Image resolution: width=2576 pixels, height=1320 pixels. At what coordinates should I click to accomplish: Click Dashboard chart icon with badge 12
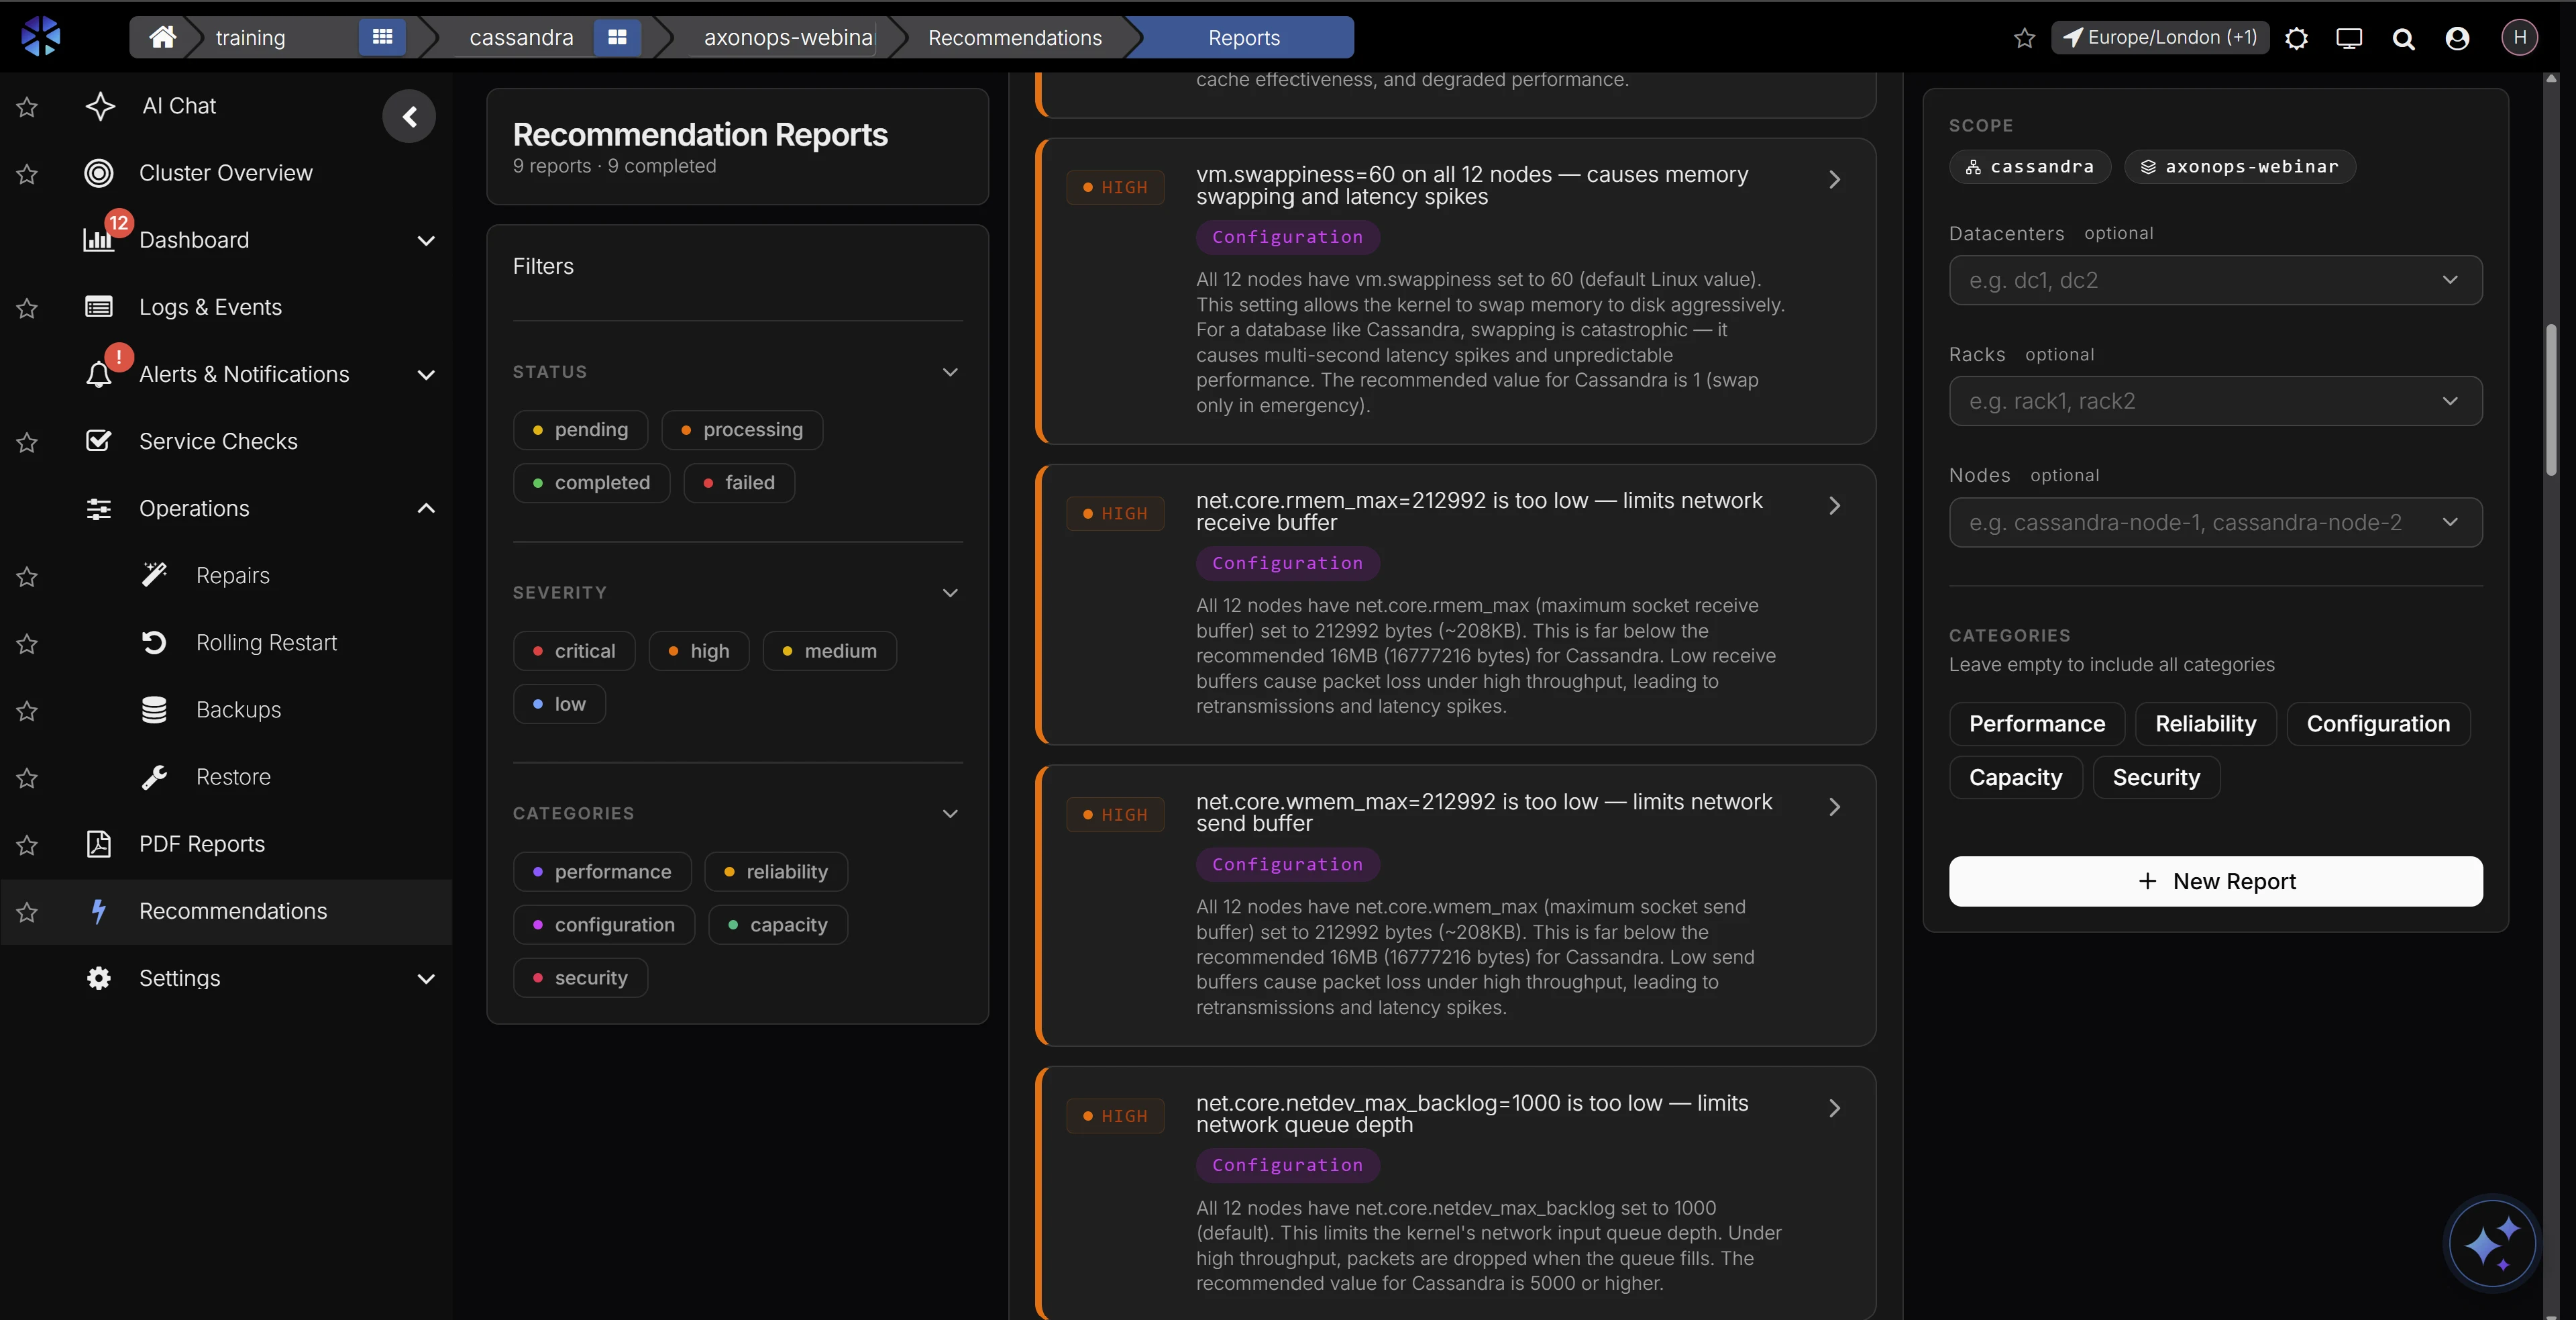pos(98,239)
